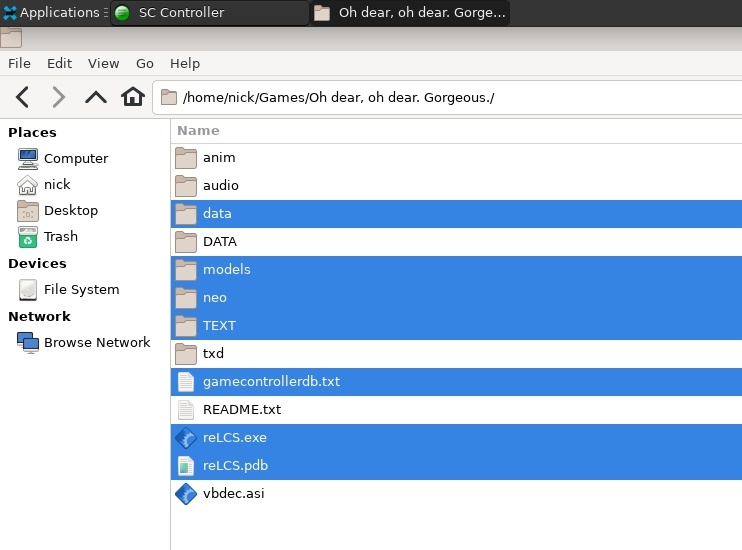The height and width of the screenshot is (550, 742).
Task: Select the anim folder
Action: (219, 158)
